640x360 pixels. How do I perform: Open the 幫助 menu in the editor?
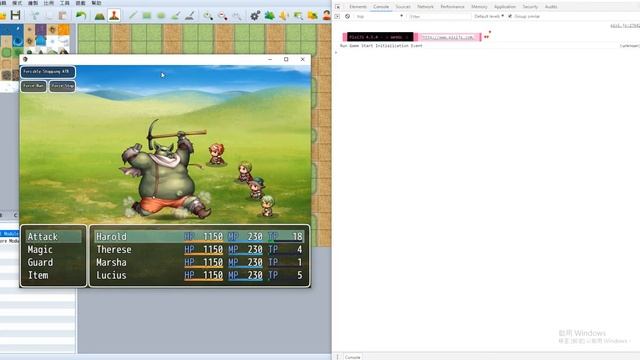96,3
